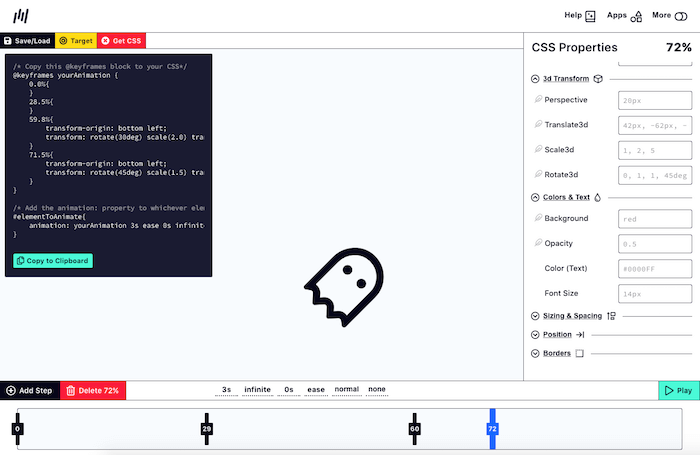Click the feather icon beside Opacity
Viewport: 700px width, 455px height.
(537, 244)
